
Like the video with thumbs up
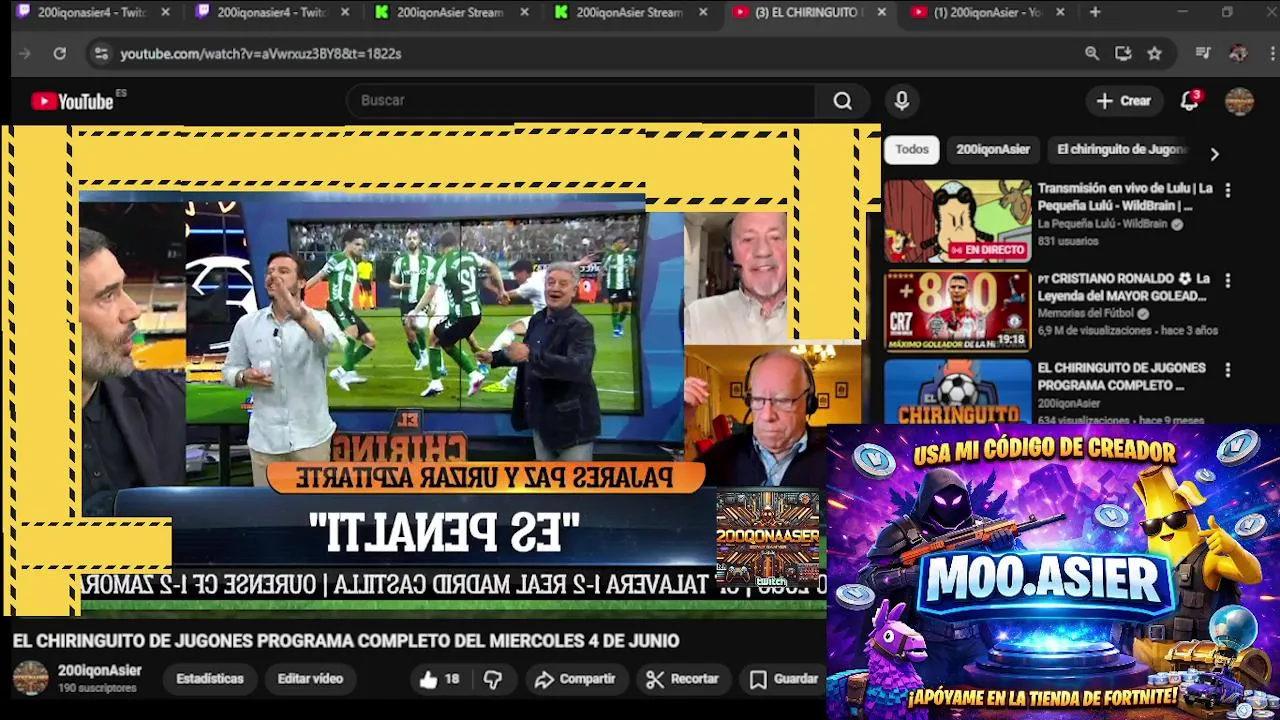[439, 680]
